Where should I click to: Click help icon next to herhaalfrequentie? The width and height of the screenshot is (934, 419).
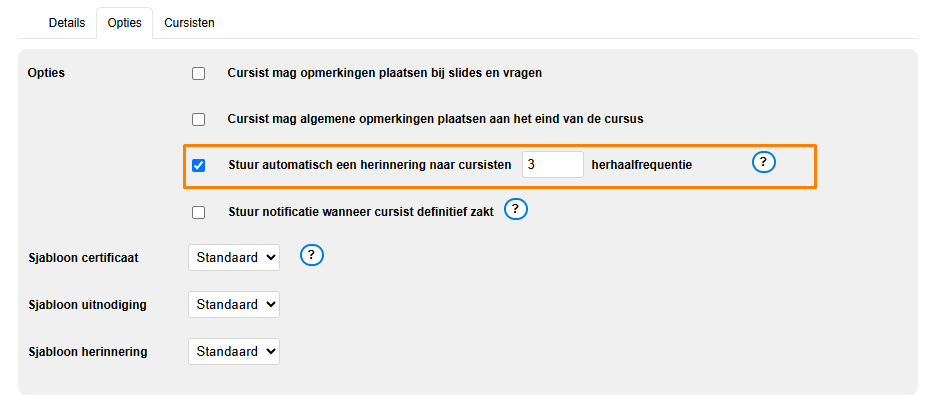[764, 163]
